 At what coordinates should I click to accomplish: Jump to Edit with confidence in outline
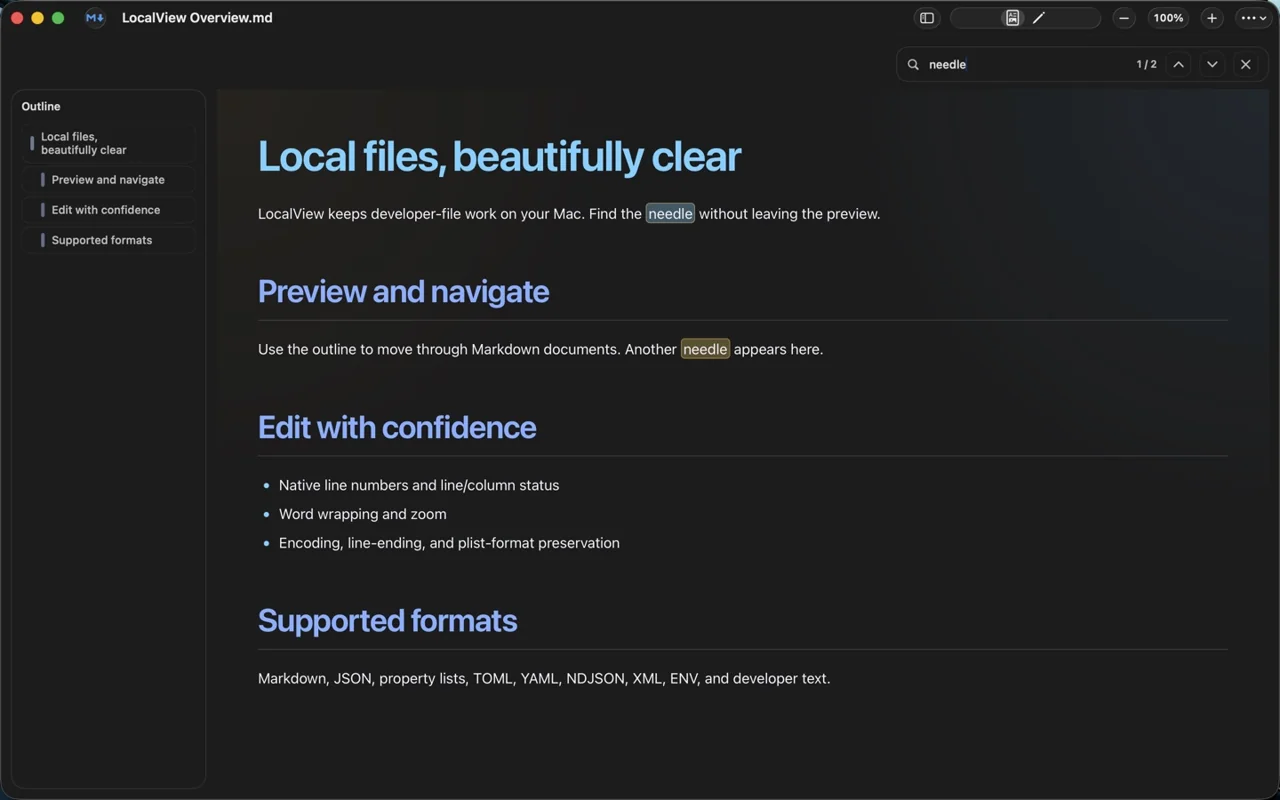109,210
